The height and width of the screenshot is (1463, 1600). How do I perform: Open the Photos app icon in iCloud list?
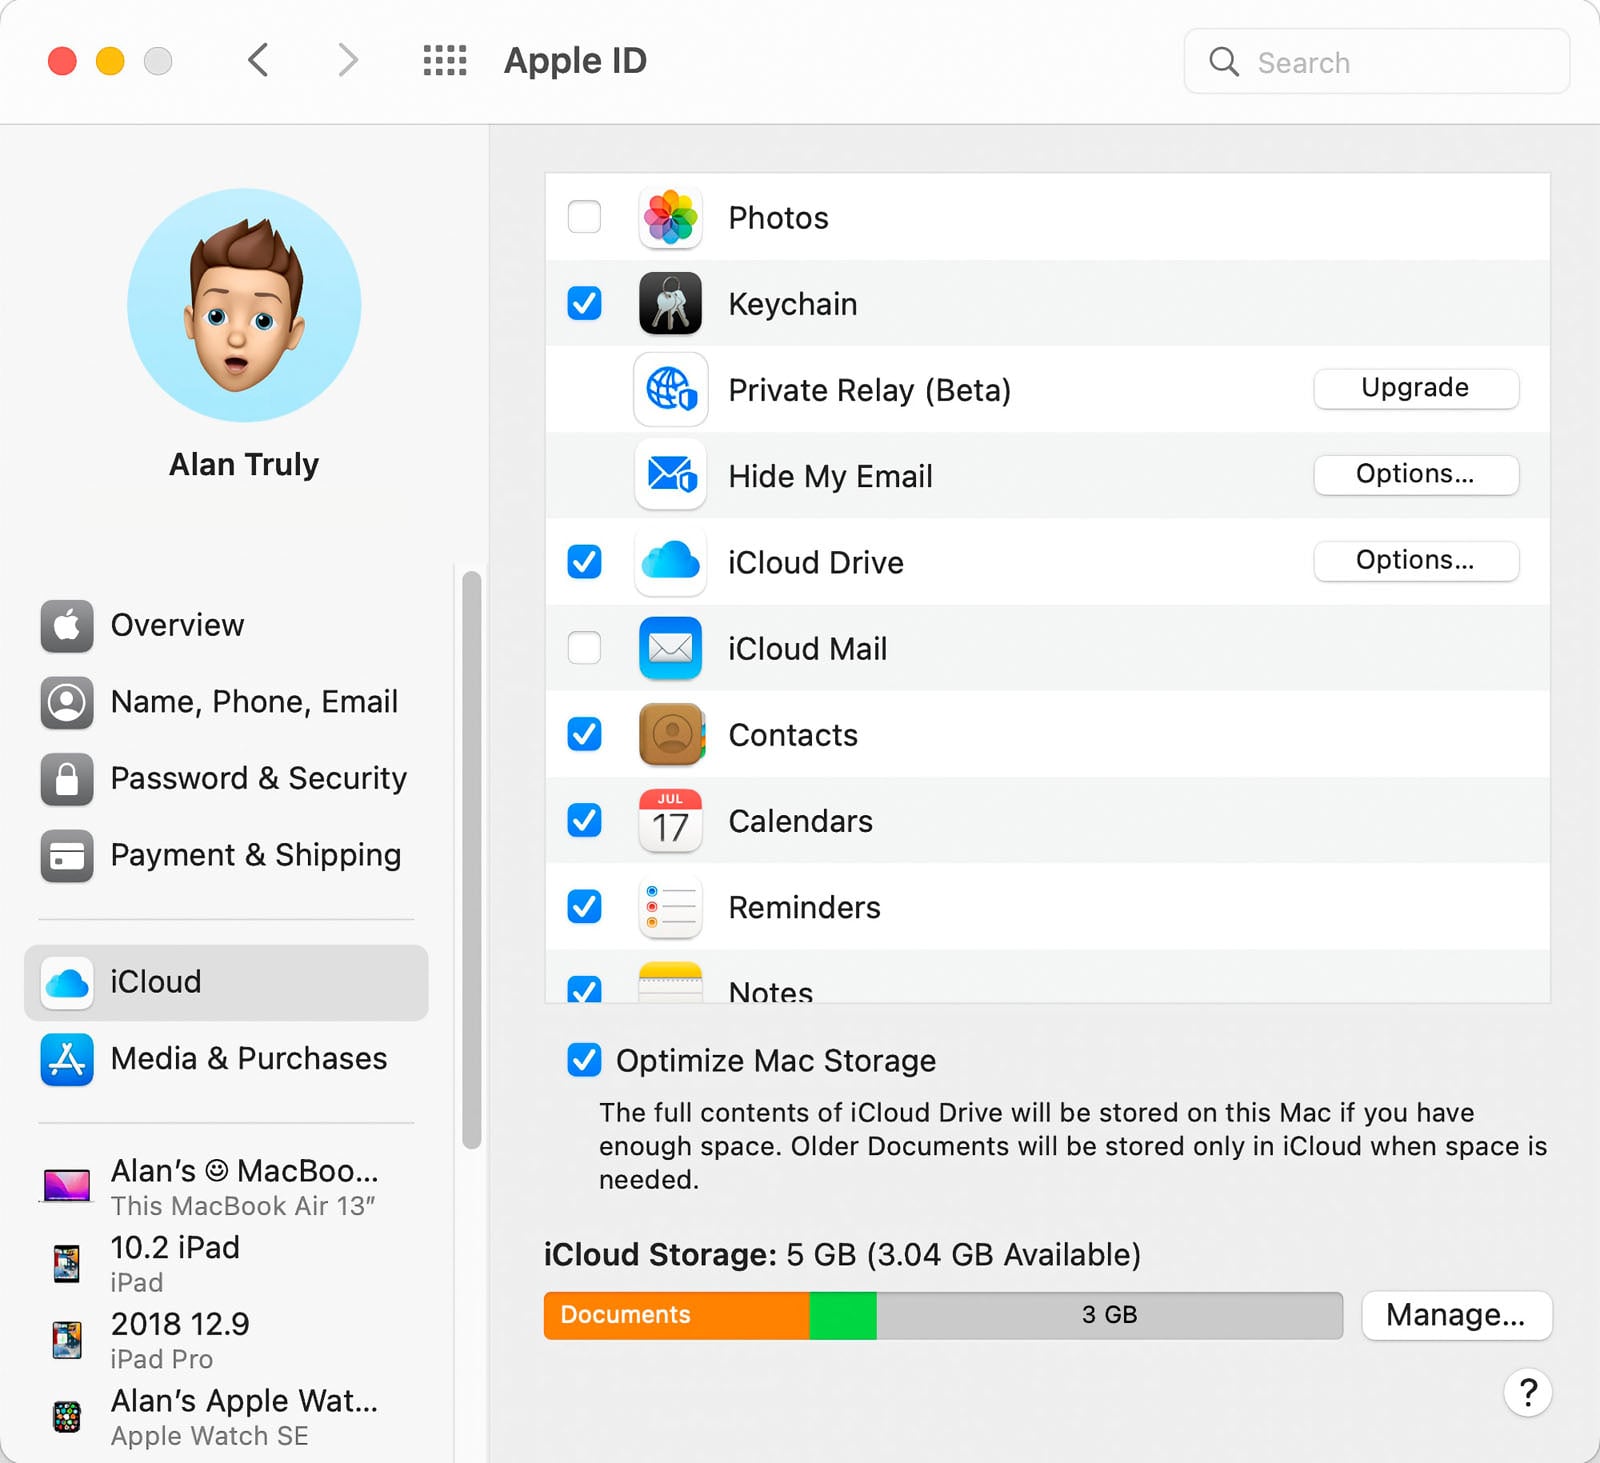(x=670, y=217)
